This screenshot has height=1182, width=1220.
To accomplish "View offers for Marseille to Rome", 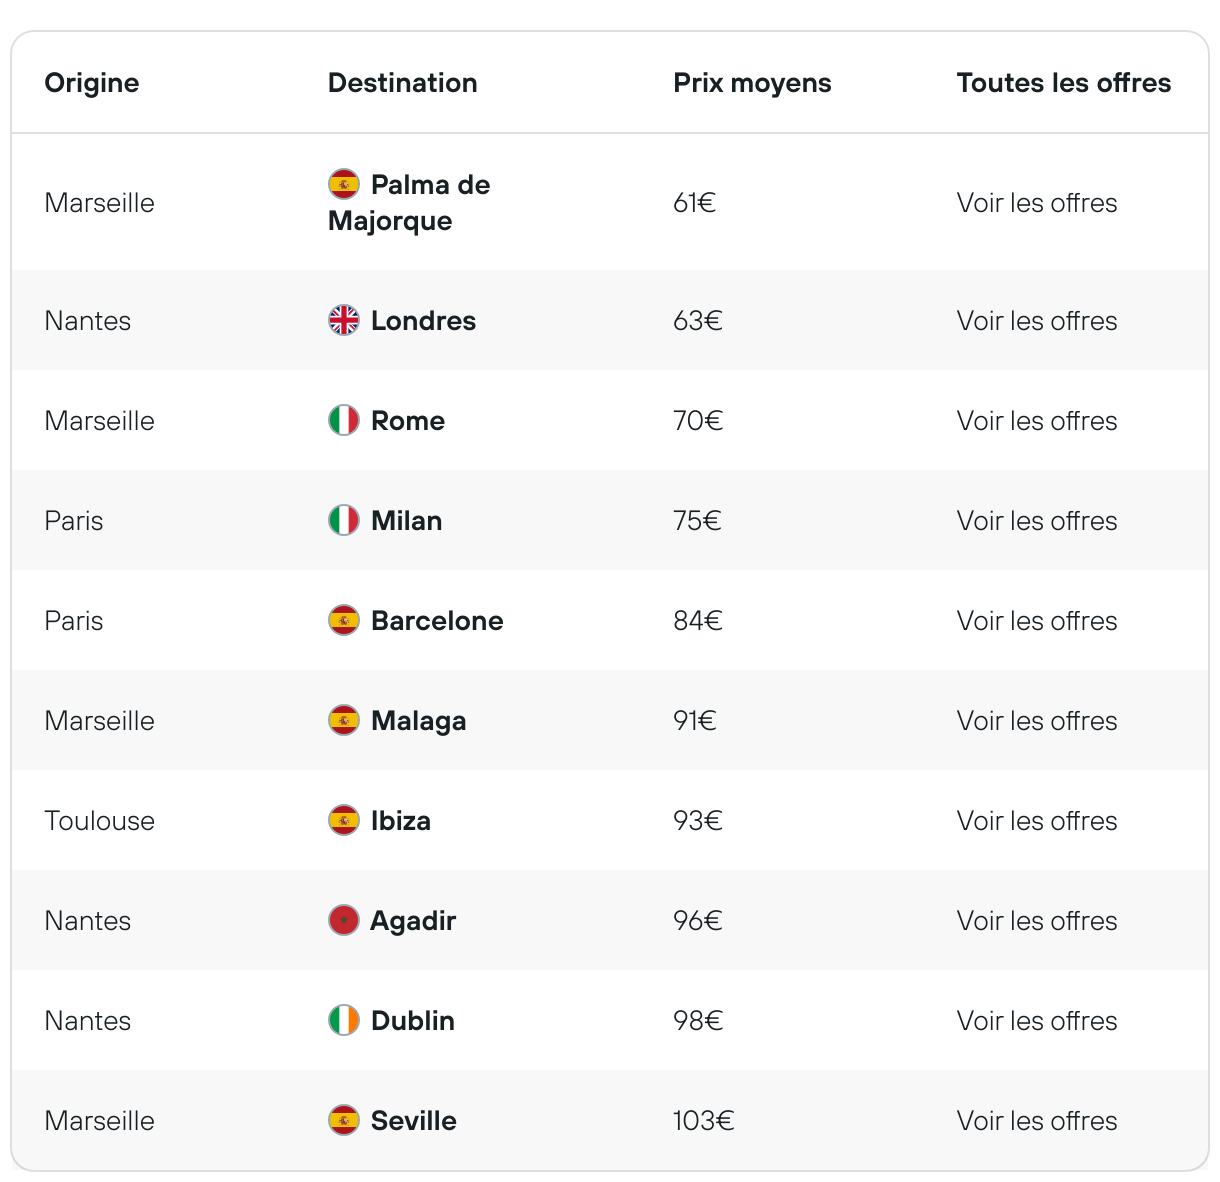I will (1037, 421).
